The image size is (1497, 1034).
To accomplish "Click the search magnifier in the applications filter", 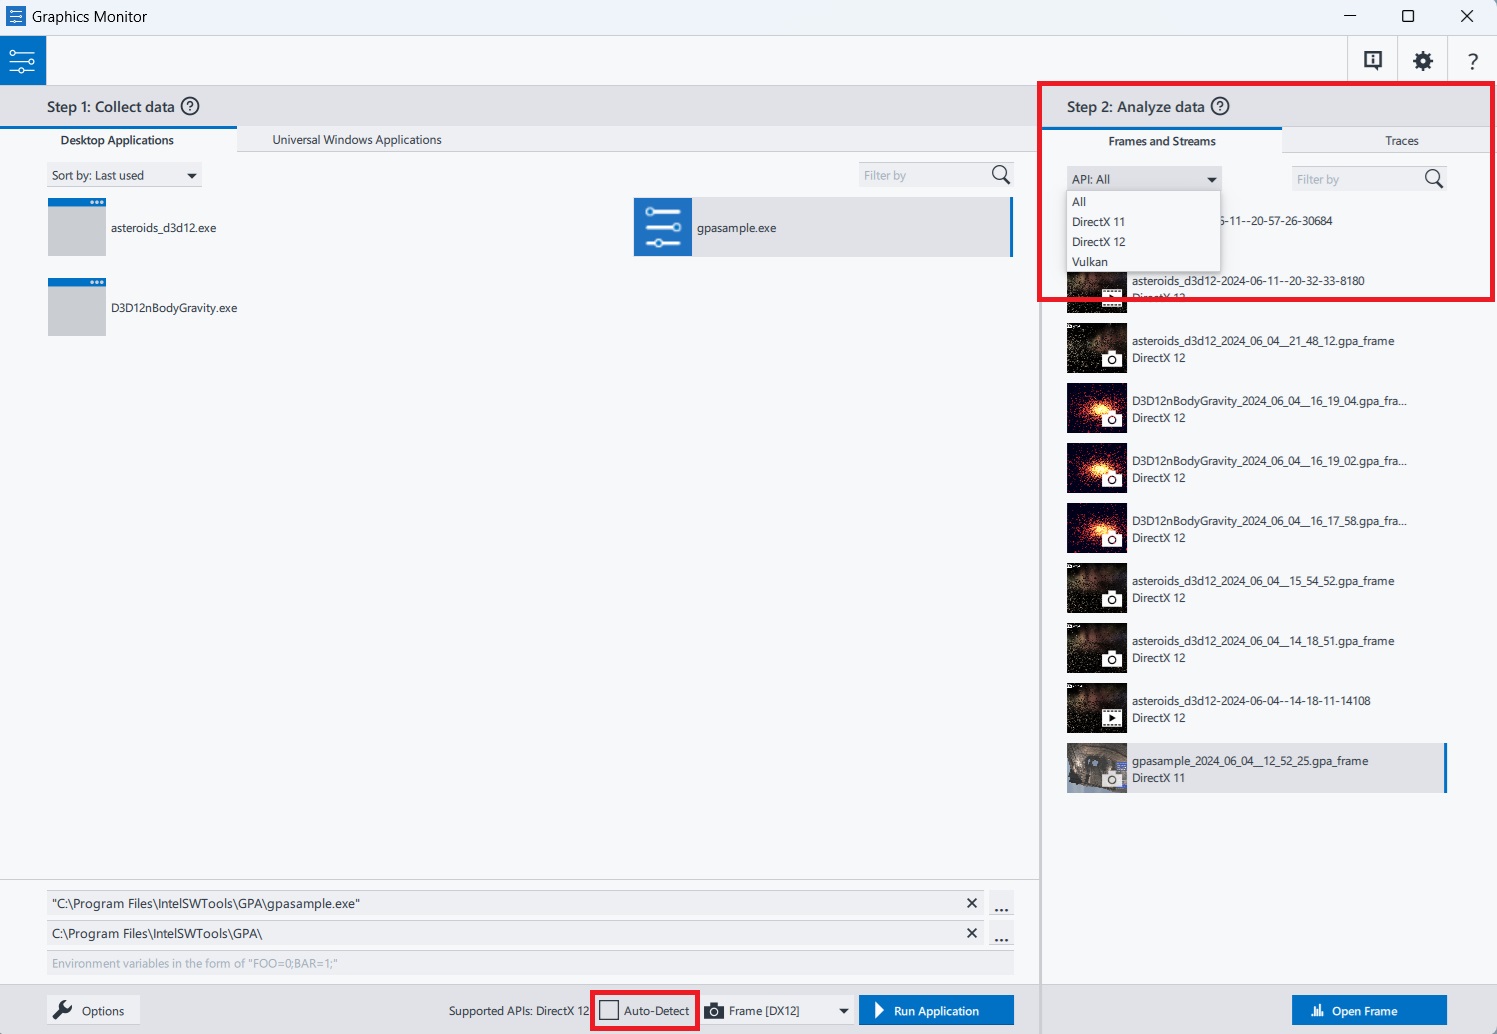I will tap(1000, 175).
